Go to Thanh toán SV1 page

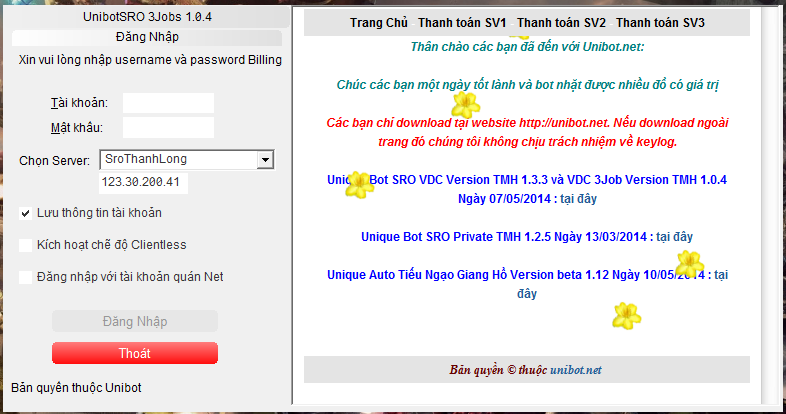click(x=462, y=23)
